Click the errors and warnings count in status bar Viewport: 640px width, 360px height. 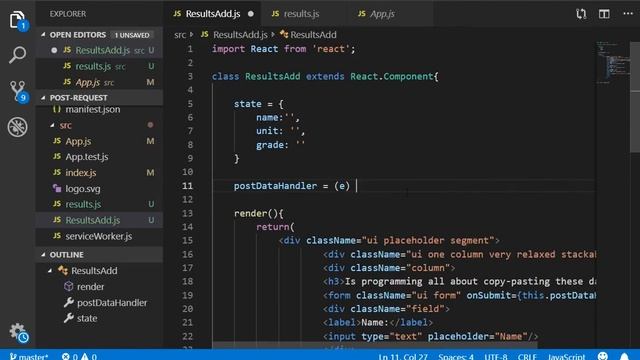click(79, 356)
